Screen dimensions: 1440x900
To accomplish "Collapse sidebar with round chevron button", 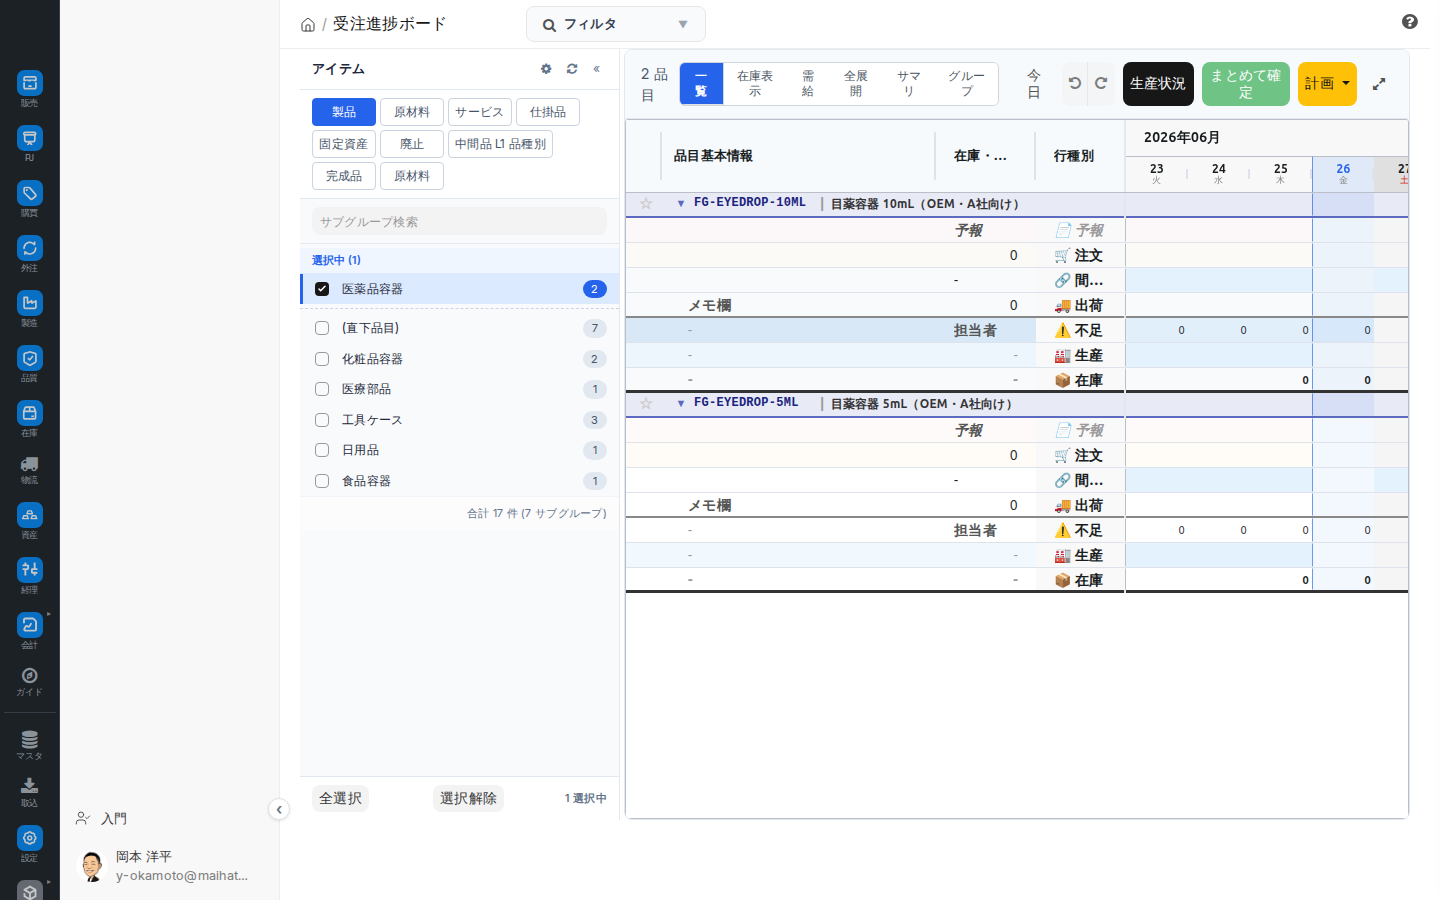I will 279,810.
